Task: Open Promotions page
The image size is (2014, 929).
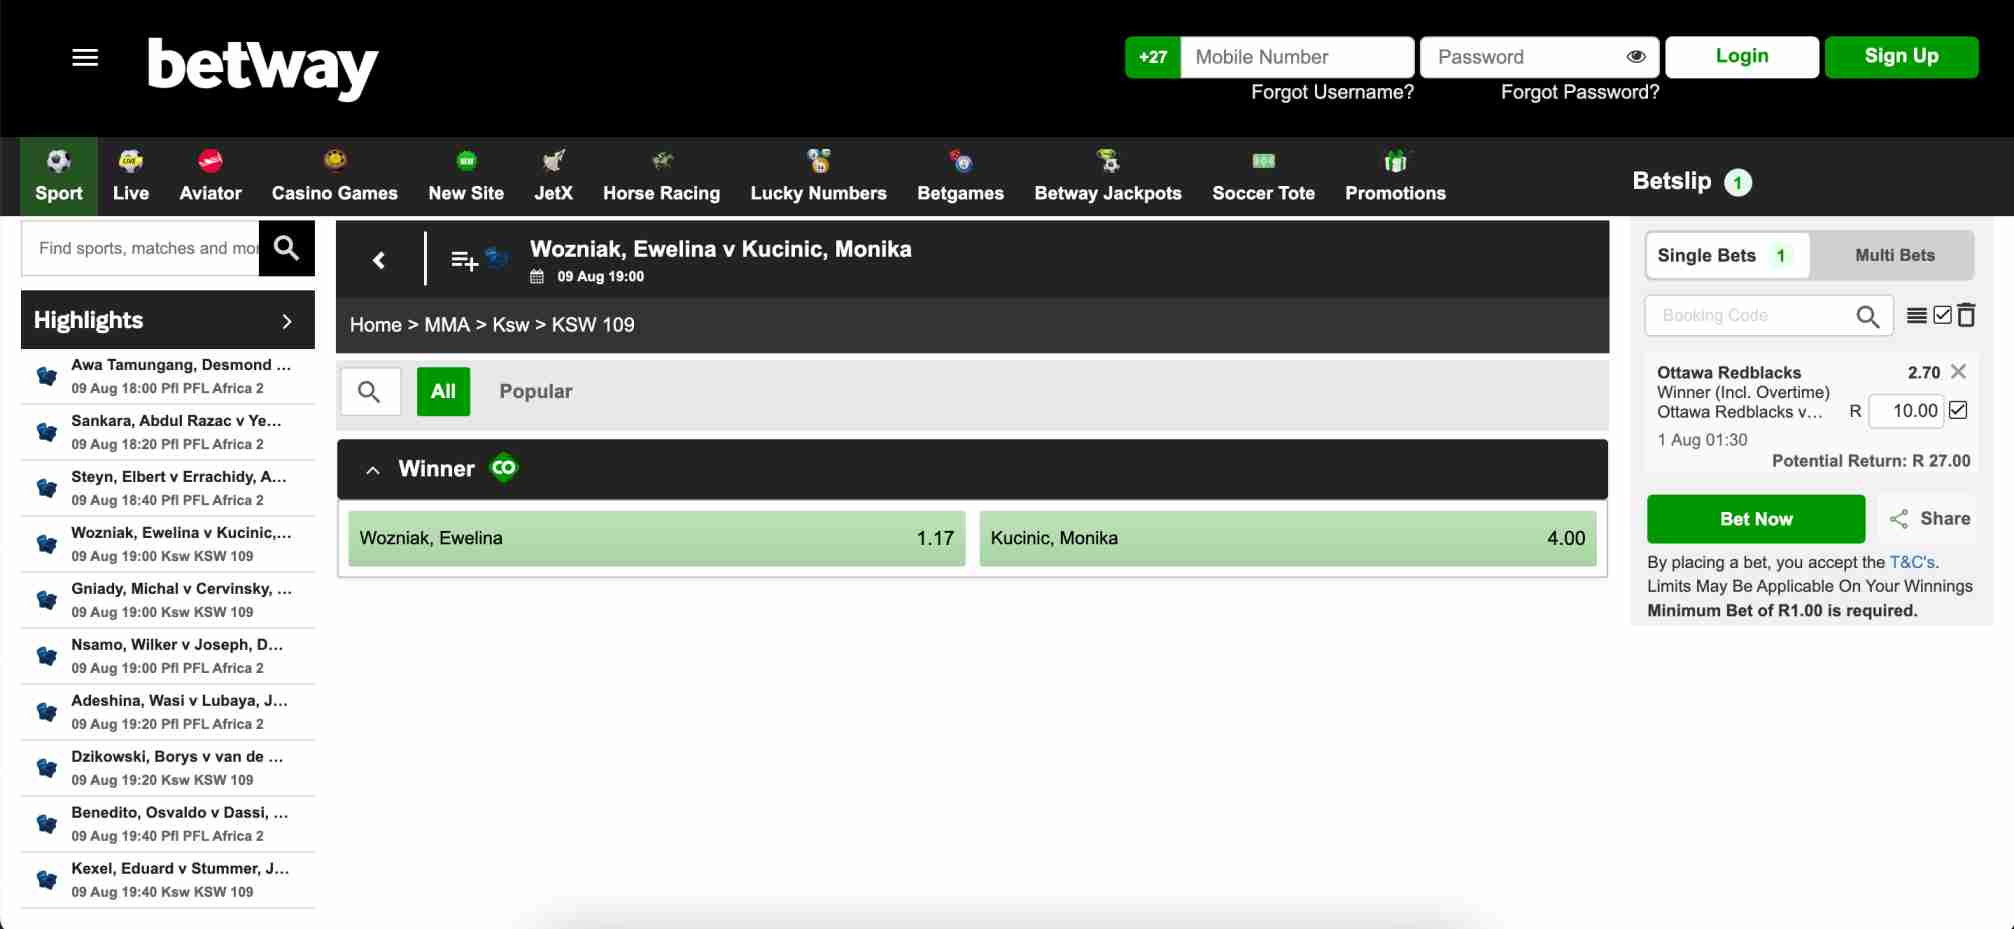Action: [1395, 177]
